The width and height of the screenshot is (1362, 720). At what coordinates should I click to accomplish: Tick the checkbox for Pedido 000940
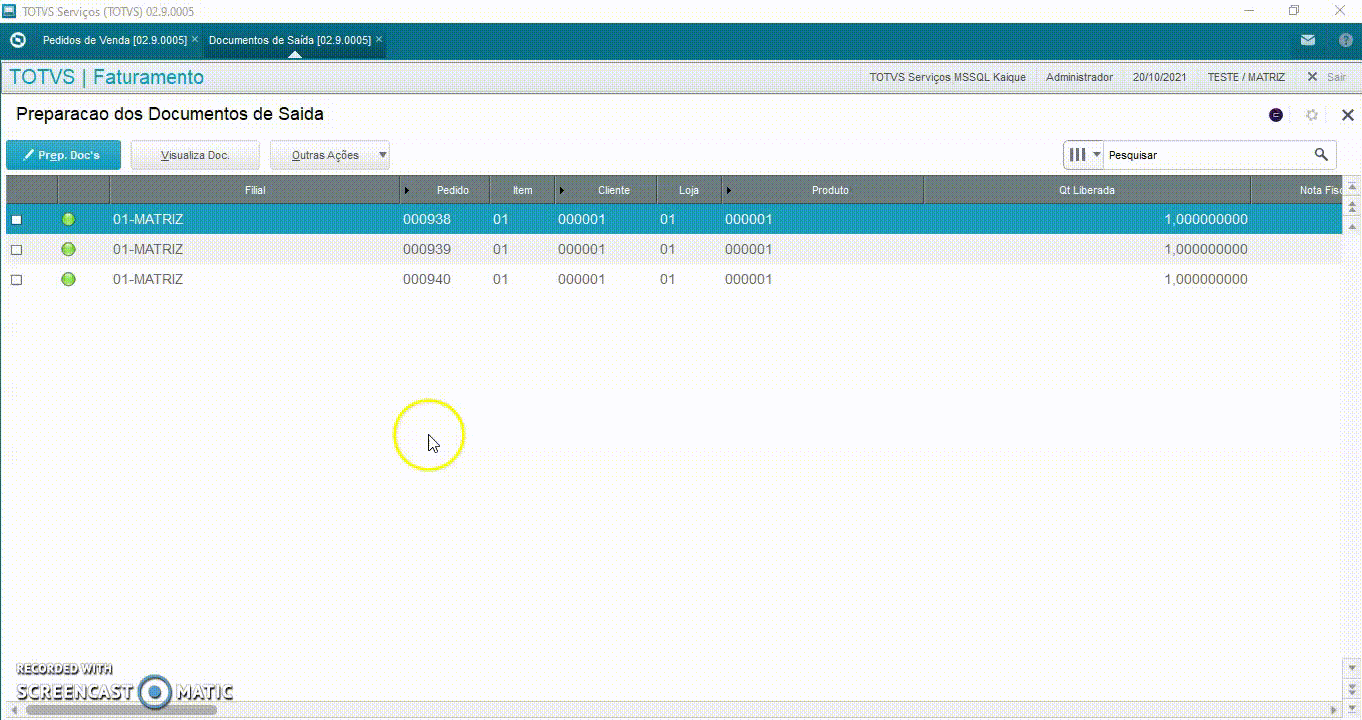click(x=16, y=280)
